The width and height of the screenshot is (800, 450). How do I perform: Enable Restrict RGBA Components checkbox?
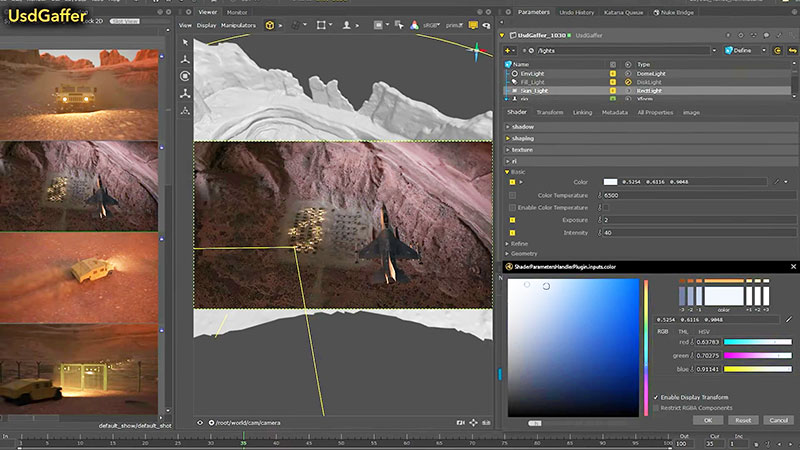(x=656, y=407)
